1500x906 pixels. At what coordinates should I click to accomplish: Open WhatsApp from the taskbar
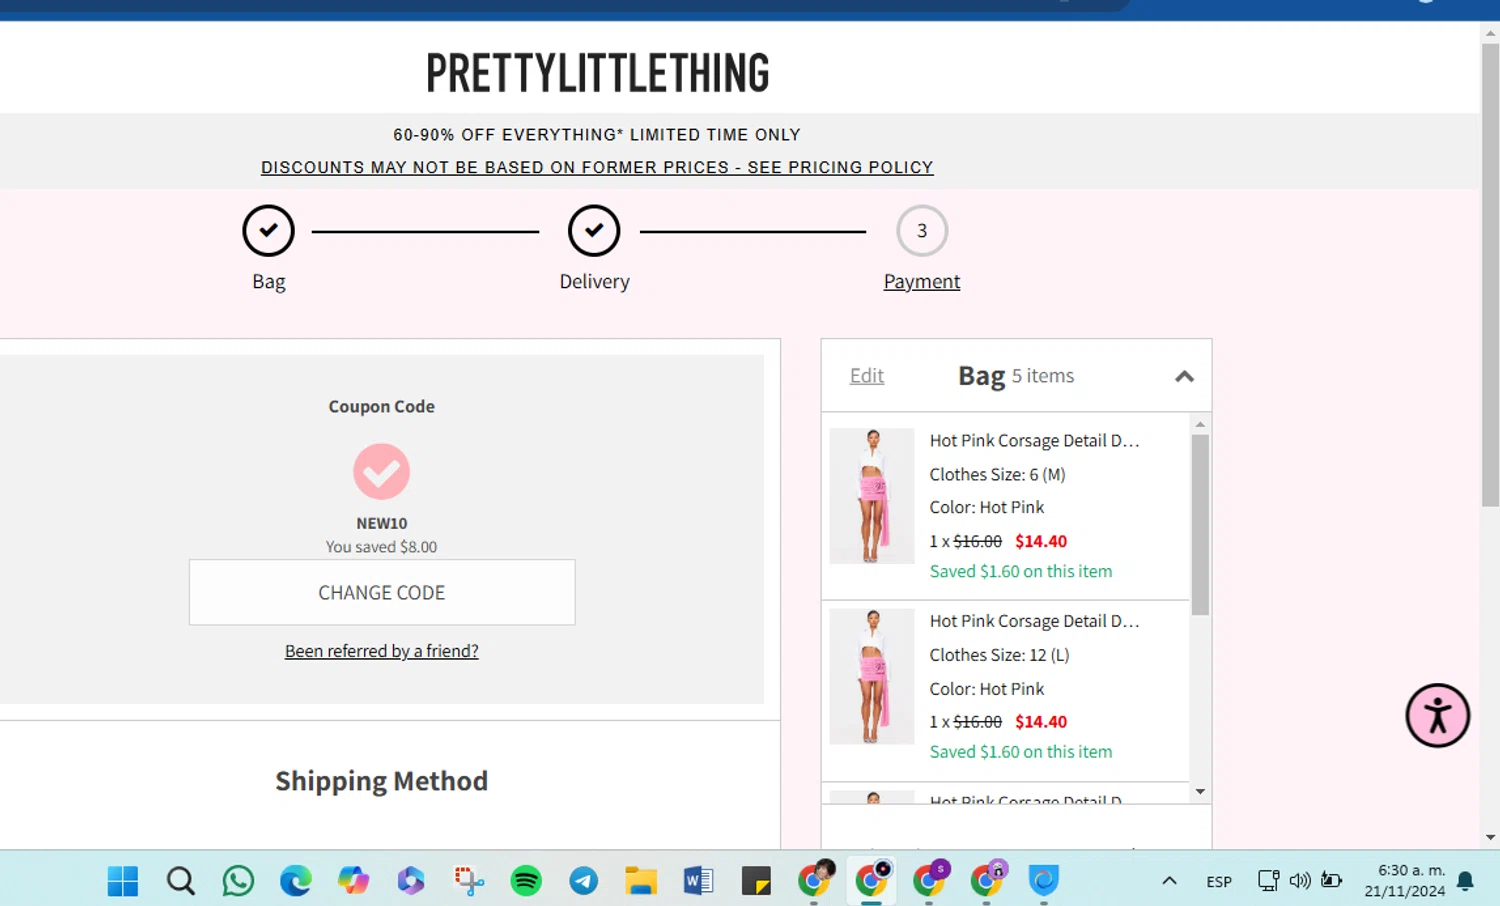pos(238,881)
